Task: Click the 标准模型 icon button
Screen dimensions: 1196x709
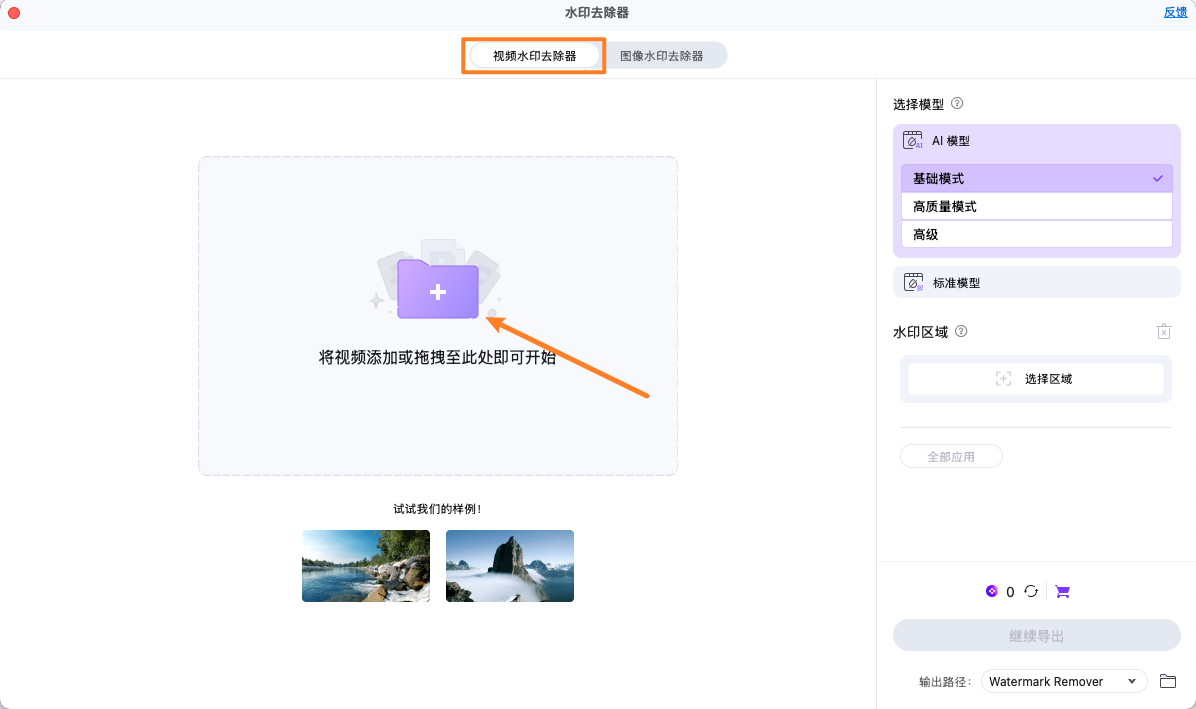Action: [x=913, y=282]
